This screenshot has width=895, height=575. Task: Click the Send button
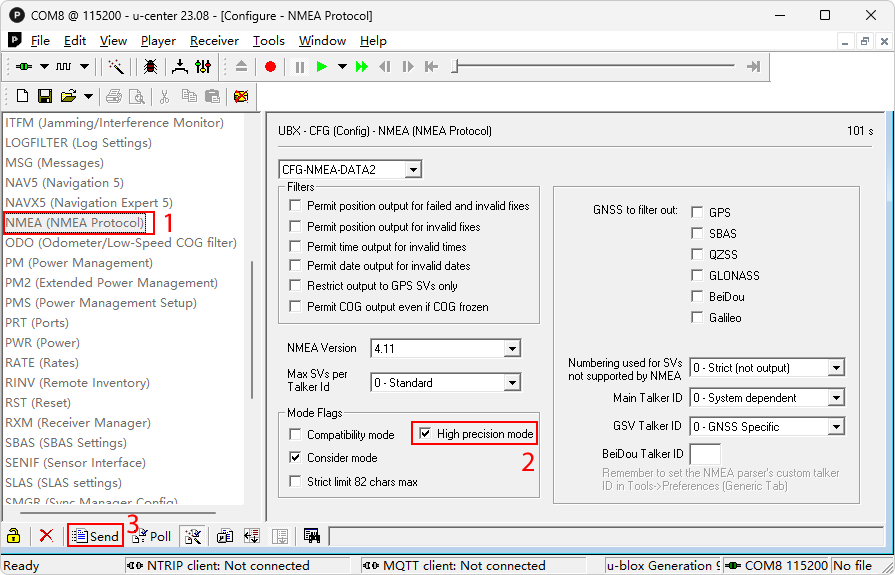95,536
